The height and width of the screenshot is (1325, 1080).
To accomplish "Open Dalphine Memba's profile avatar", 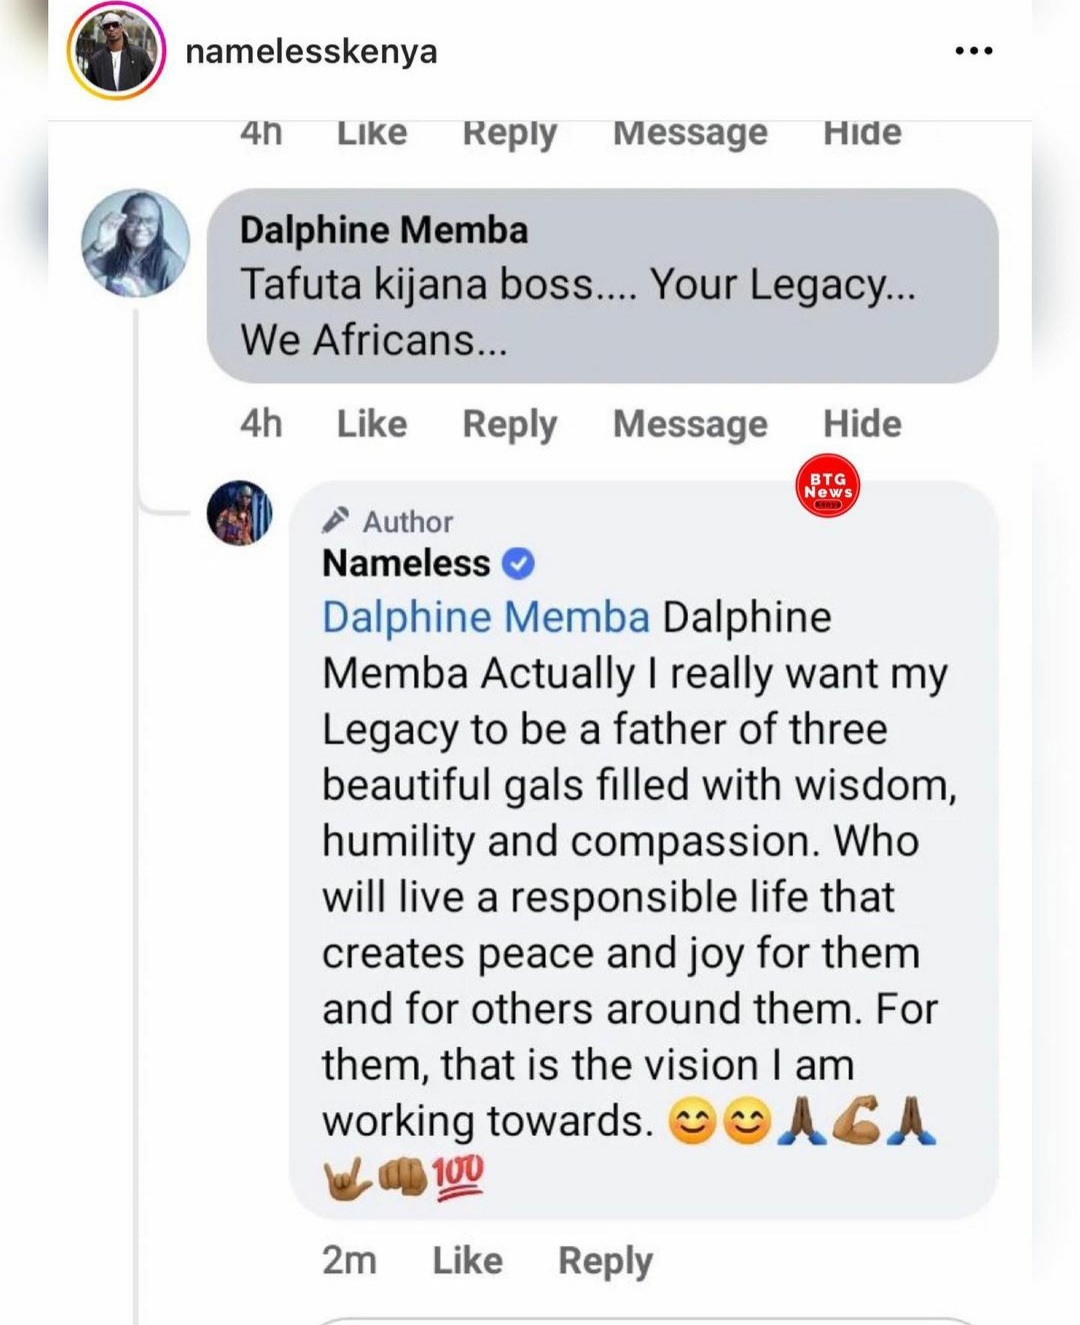I will coord(135,243).
